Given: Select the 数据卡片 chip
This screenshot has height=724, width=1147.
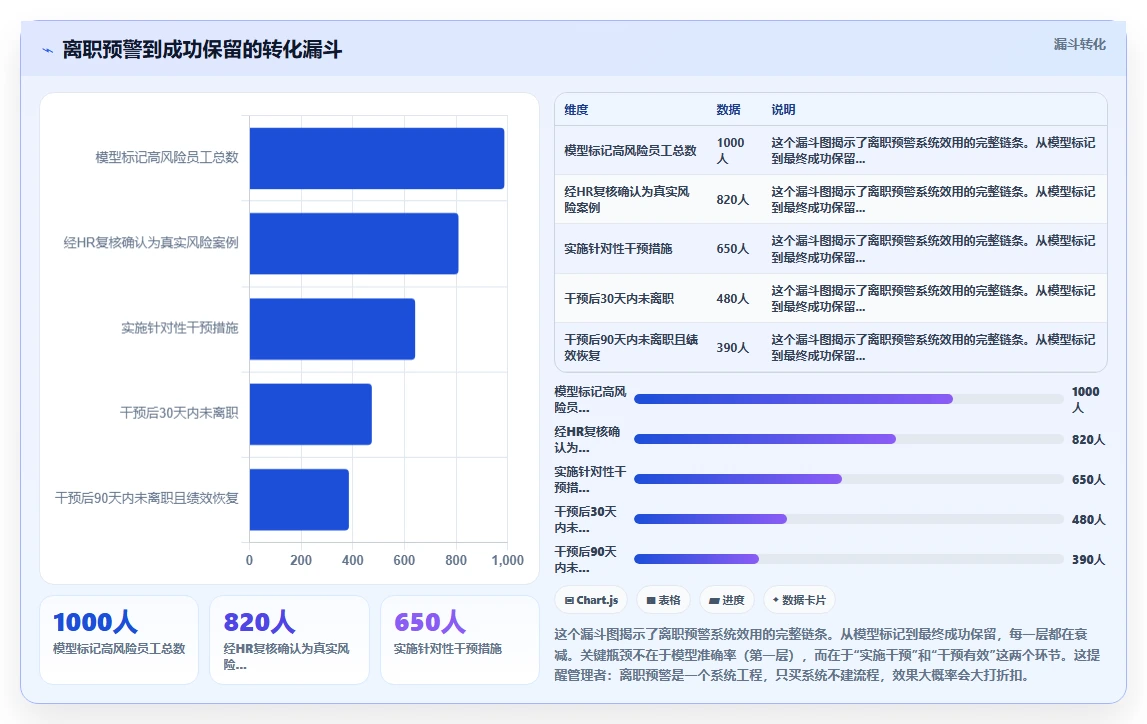Looking at the screenshot, I should click(799, 600).
